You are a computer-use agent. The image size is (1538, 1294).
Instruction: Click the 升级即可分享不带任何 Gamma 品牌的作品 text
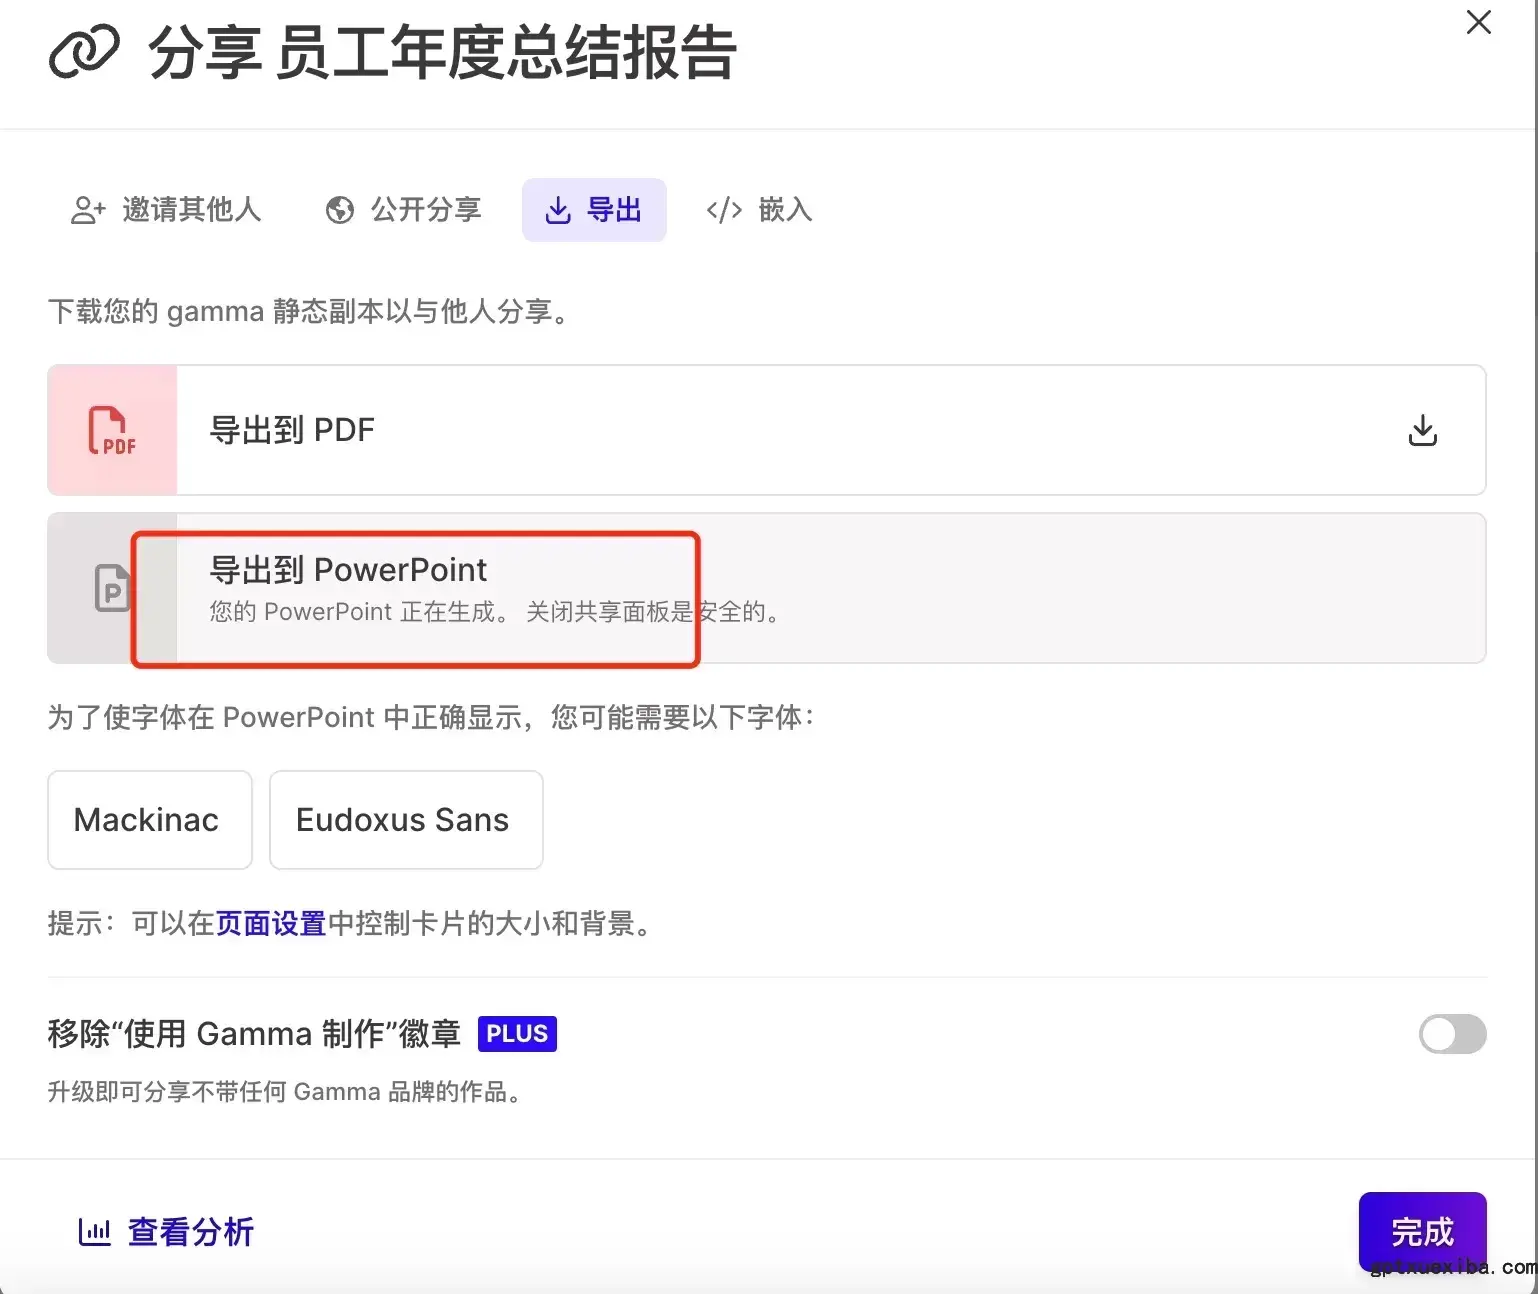coord(285,1092)
